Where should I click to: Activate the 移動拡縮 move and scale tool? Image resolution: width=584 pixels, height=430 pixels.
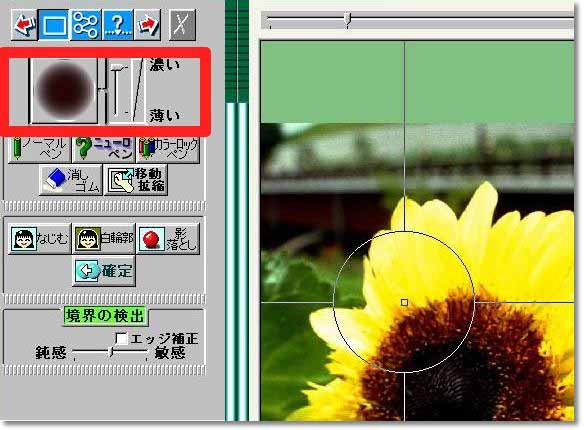coord(136,180)
